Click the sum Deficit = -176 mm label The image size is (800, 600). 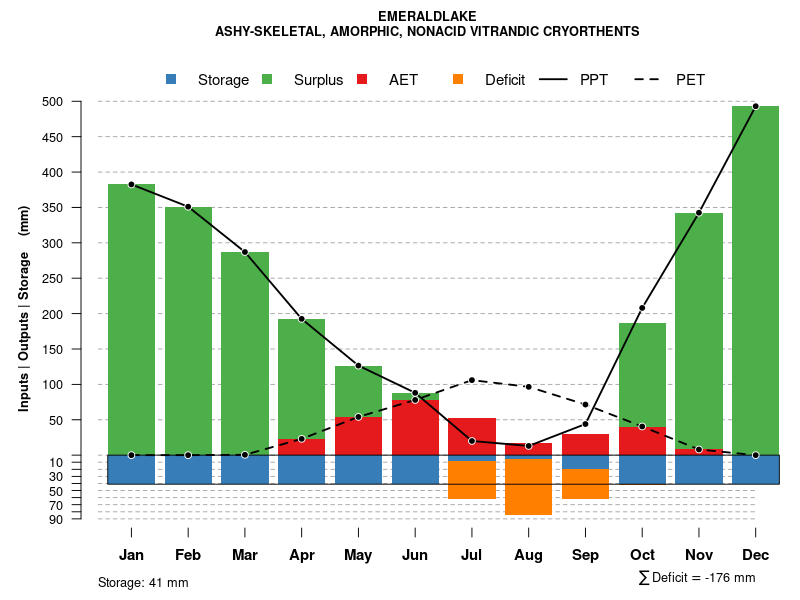[x=696, y=577]
